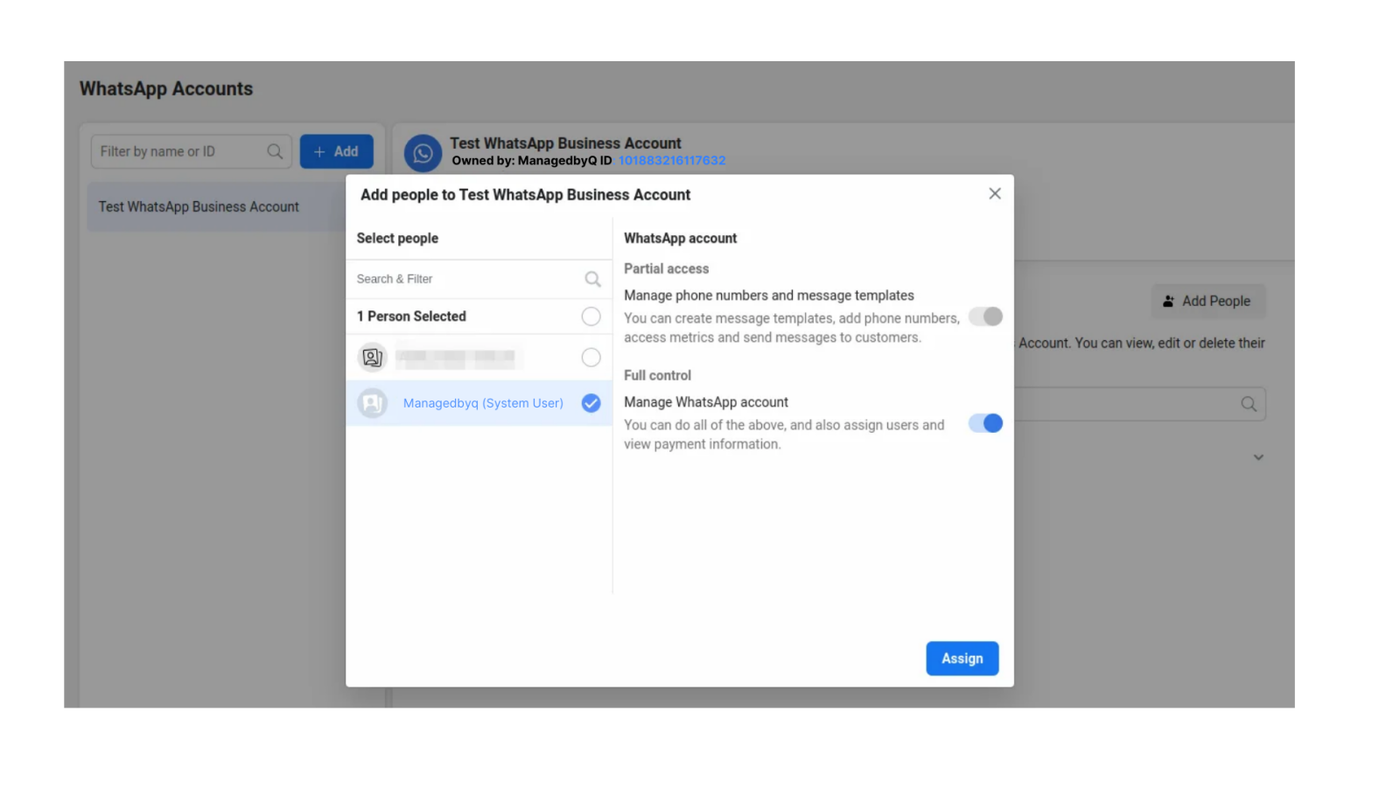Select Test WhatsApp Business Account in the list
This screenshot has width=1400, height=787.
coord(216,207)
